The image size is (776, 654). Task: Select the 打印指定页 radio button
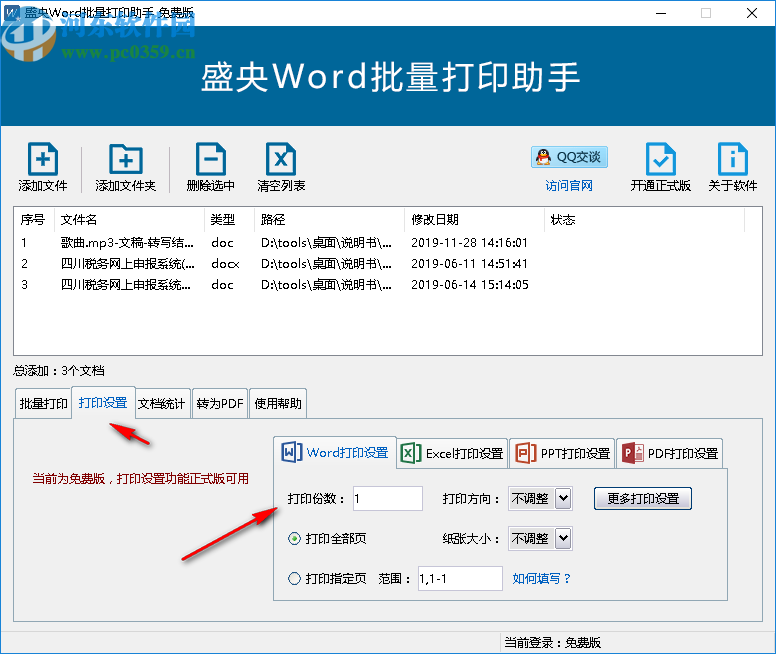tap(294, 578)
